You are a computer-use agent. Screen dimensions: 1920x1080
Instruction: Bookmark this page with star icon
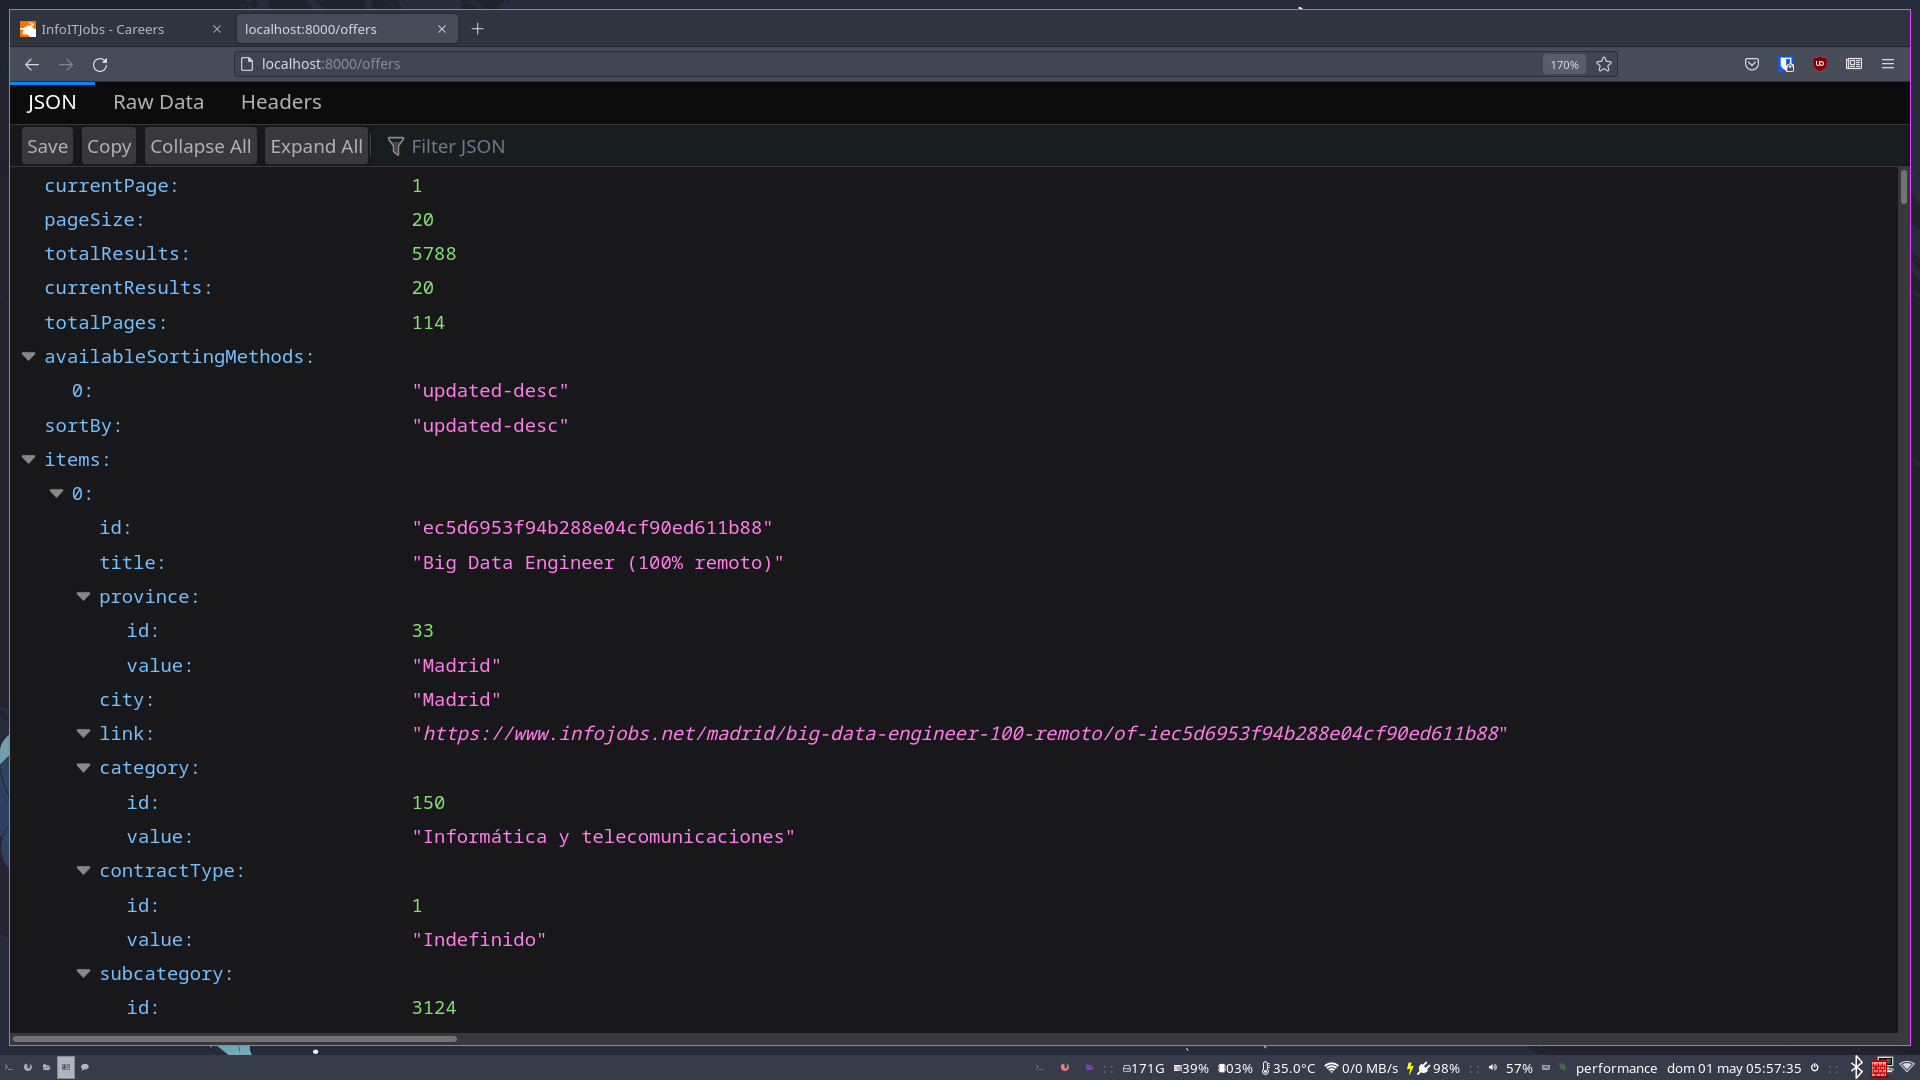point(1604,64)
